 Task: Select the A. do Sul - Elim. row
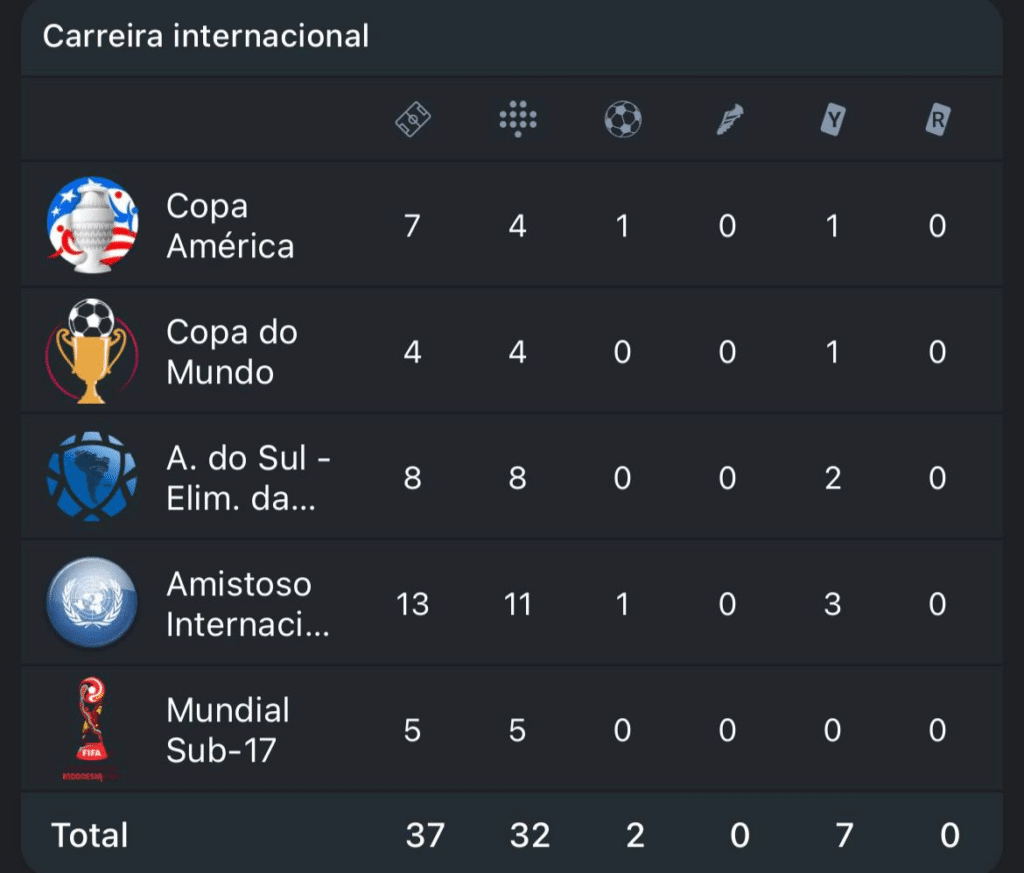tap(248, 478)
